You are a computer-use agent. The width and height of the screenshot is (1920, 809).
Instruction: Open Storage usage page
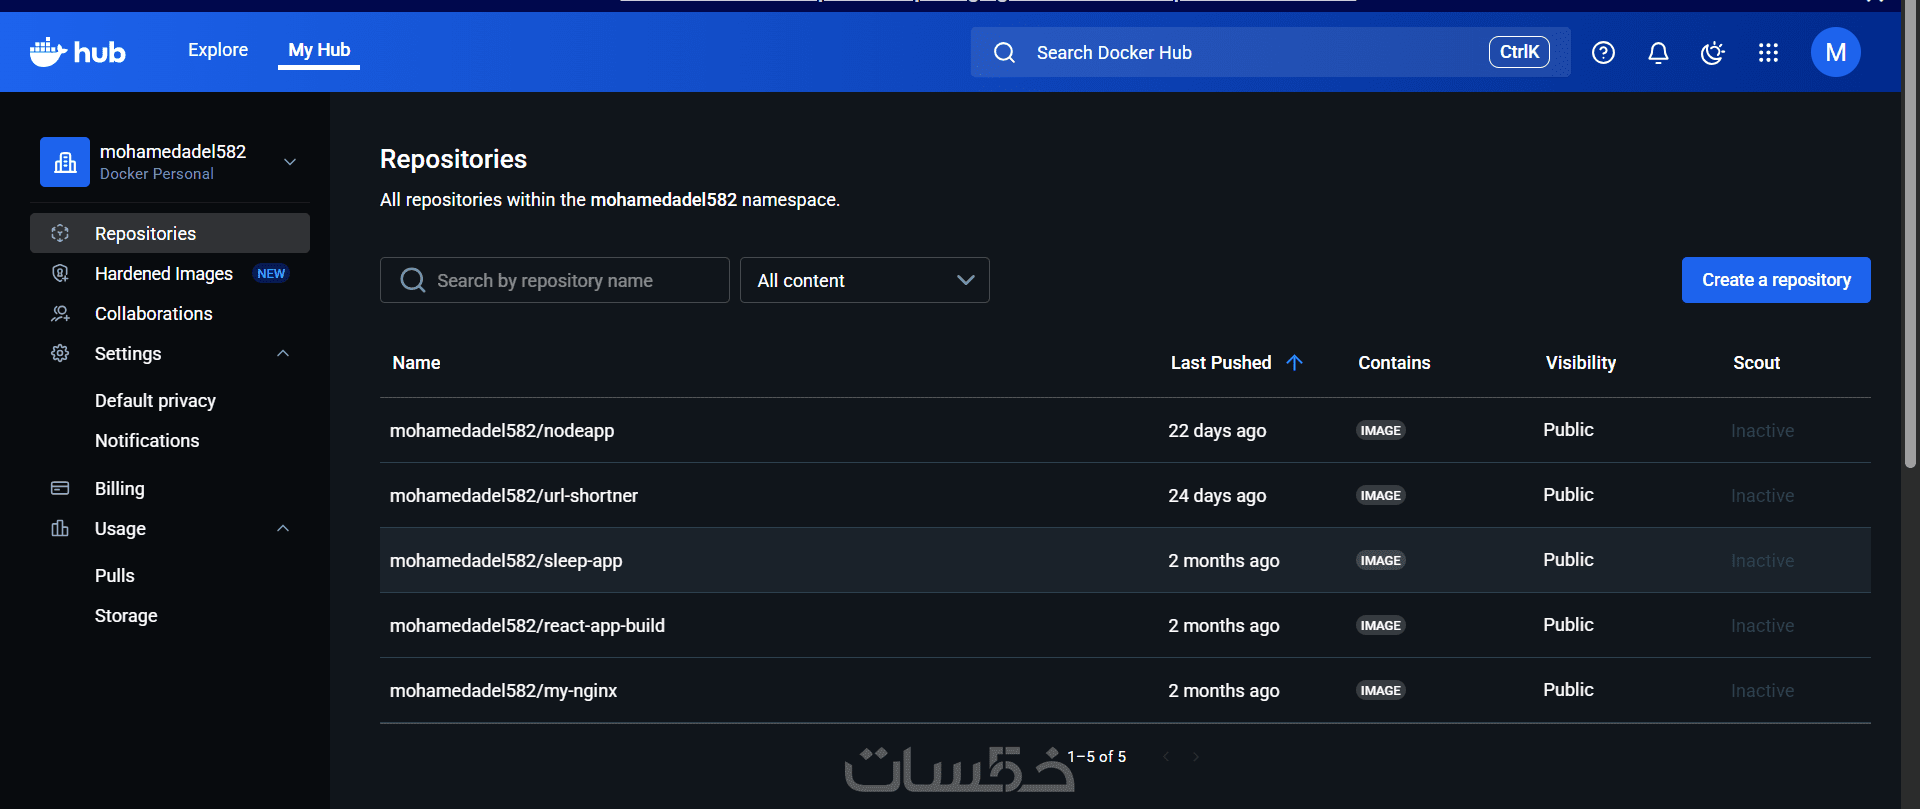tap(126, 616)
